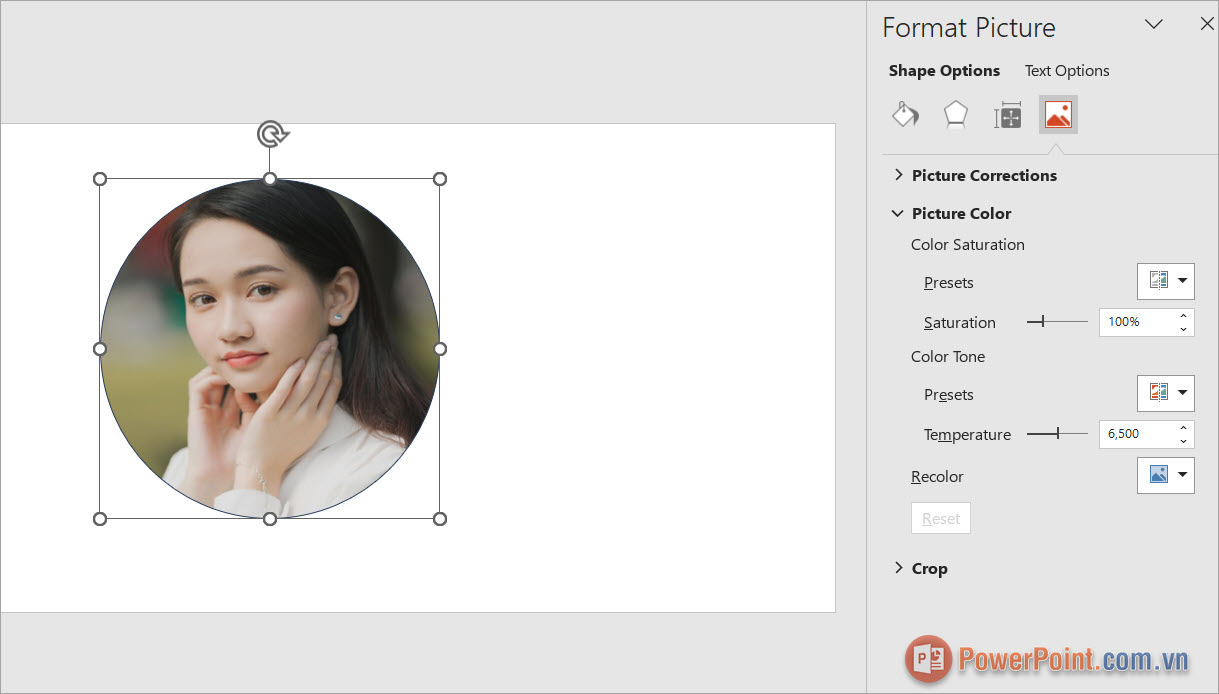1219x694 pixels.
Task: Open Size & Properties icon
Action: coord(1008,115)
